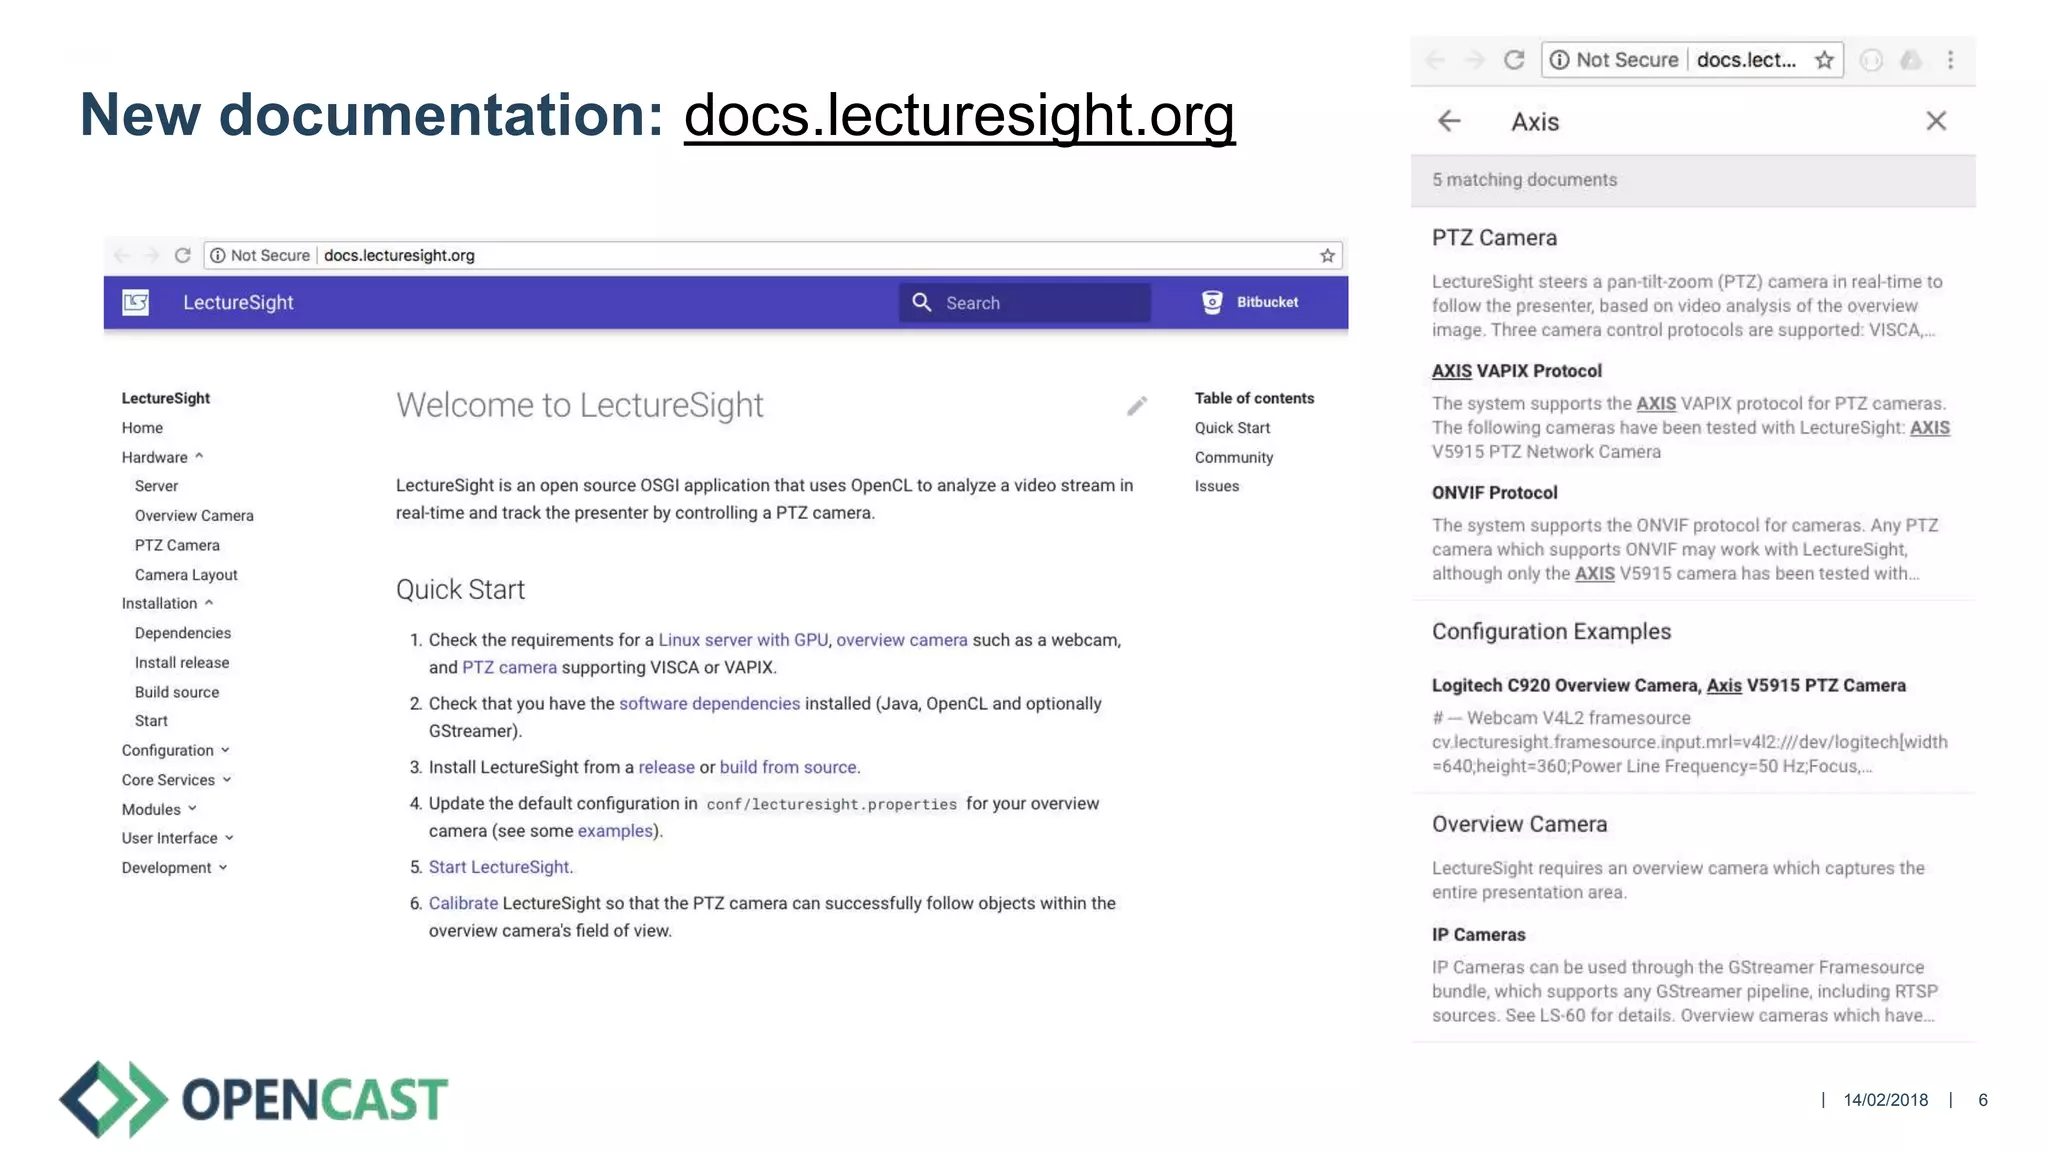2048x1152 pixels.
Task: Go back in the narrow browser window
Action: coord(1435,60)
